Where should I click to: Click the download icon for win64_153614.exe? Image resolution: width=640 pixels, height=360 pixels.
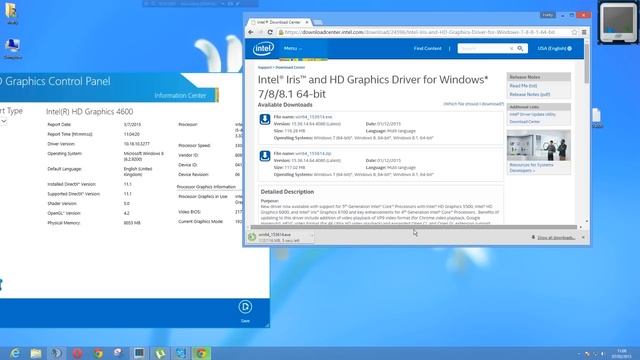tap(265, 119)
